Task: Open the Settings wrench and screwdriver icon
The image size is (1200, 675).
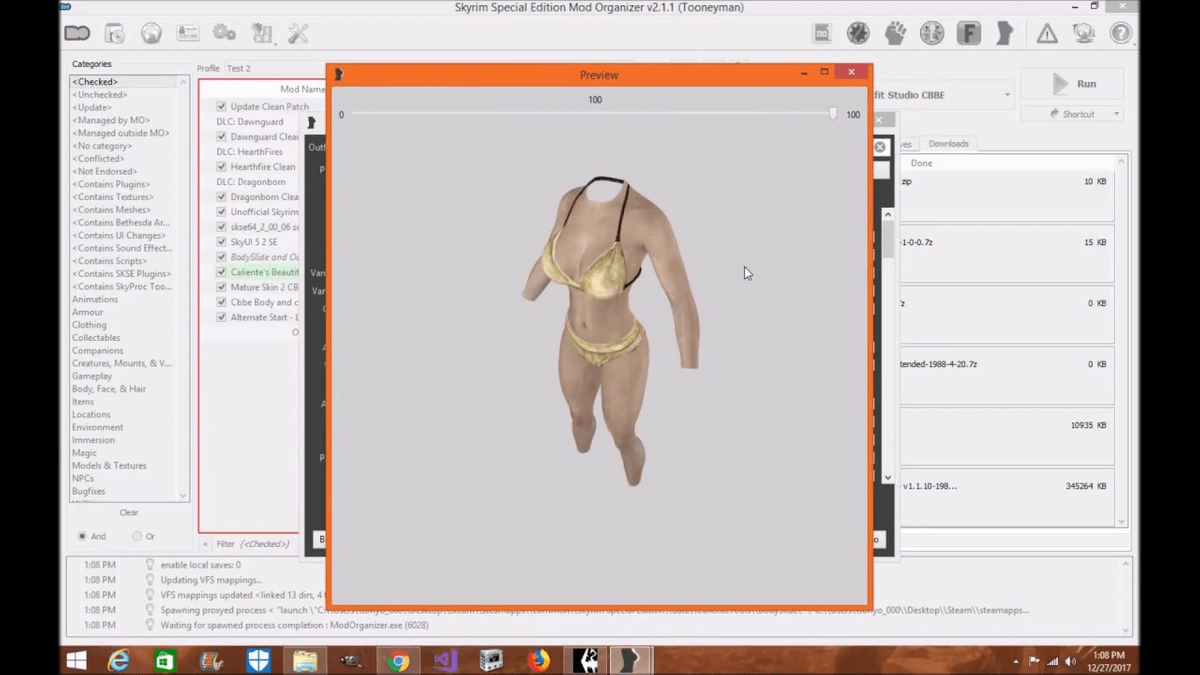Action: pos(298,34)
